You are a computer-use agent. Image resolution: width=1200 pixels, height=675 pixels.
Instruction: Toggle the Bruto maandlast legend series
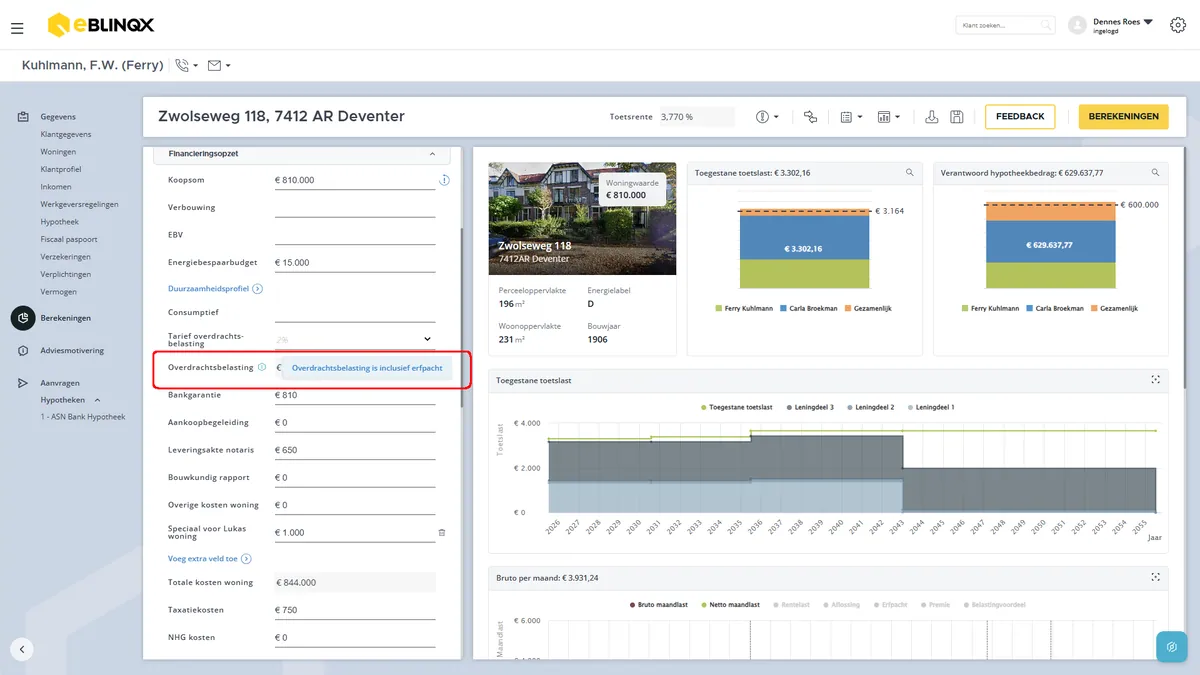click(660, 605)
